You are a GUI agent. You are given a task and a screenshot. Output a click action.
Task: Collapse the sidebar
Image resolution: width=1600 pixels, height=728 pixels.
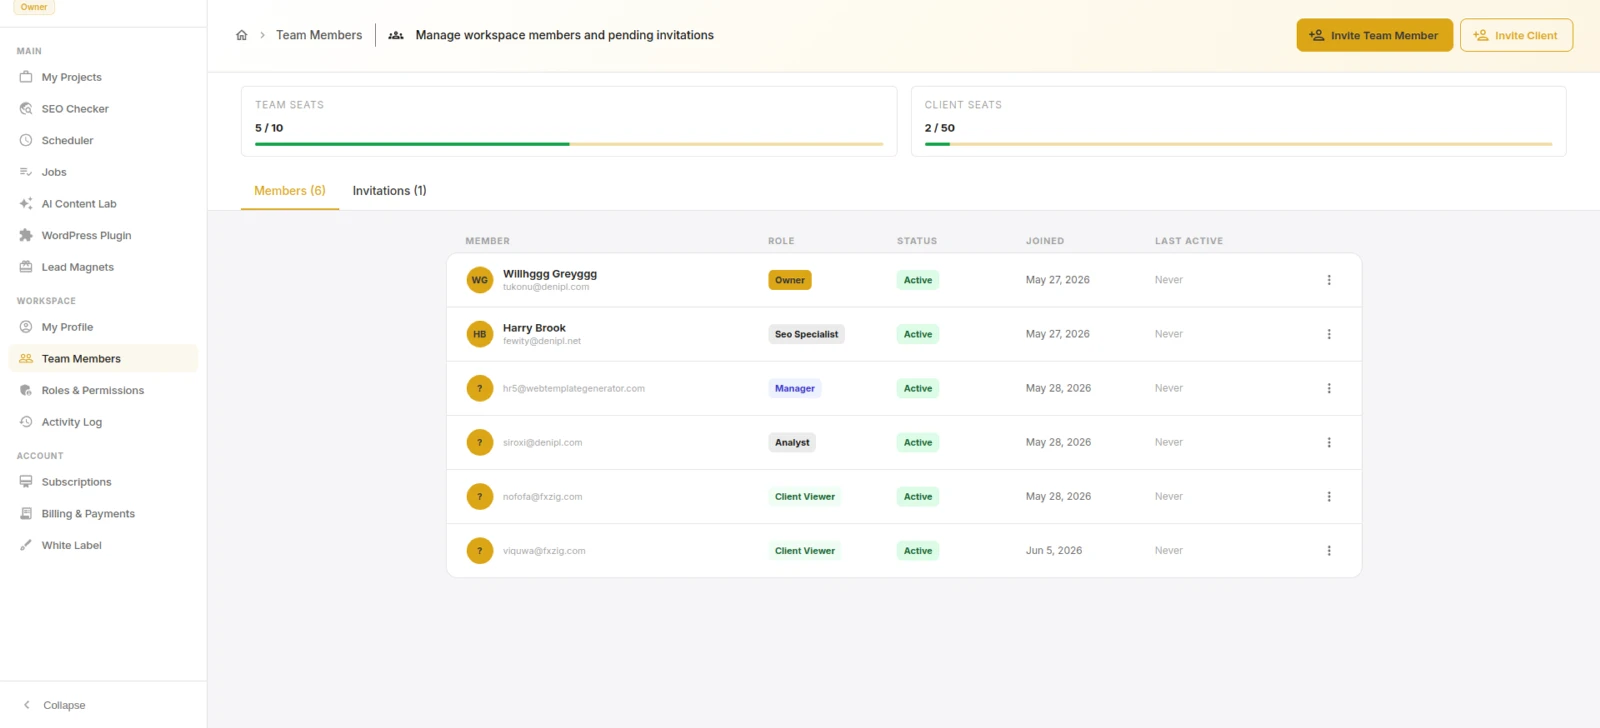pos(54,705)
